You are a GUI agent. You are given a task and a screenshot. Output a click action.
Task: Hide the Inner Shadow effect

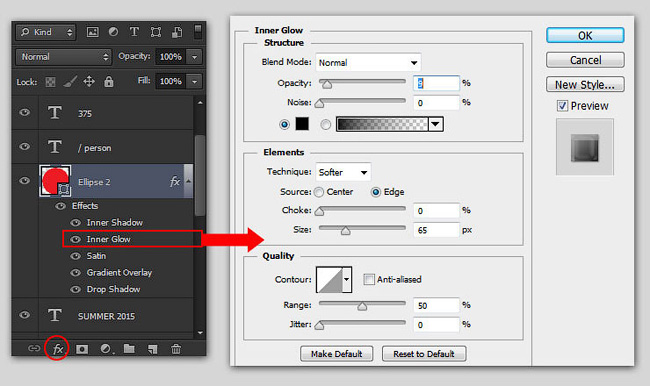(x=75, y=223)
